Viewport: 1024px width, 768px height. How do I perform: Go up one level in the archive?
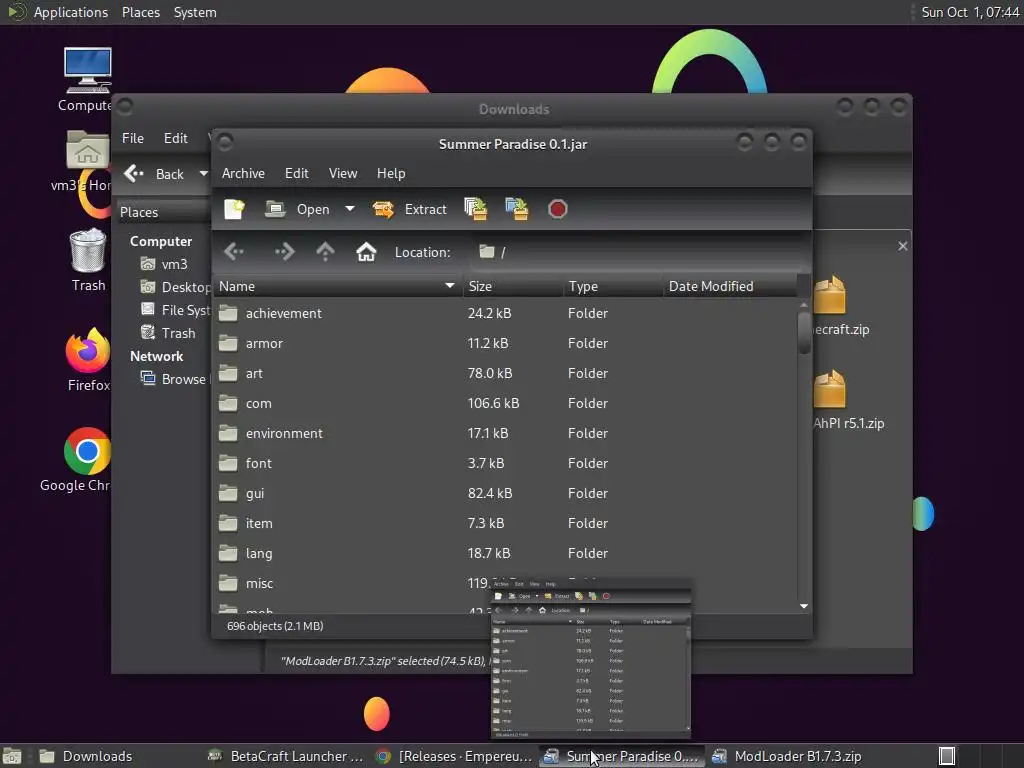coord(325,251)
